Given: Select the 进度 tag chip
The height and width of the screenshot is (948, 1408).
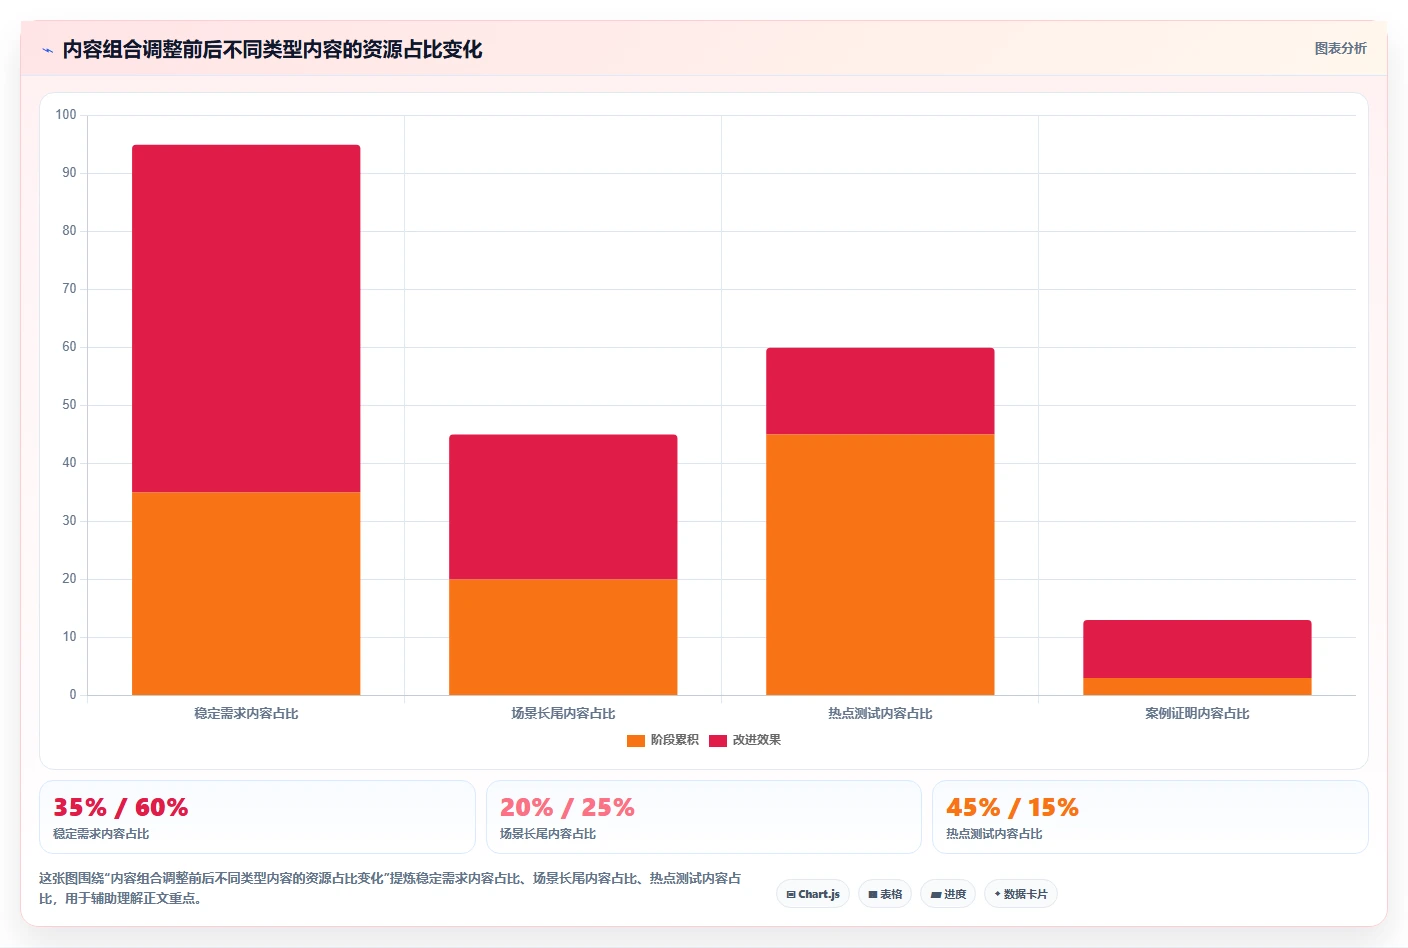Looking at the screenshot, I should click(948, 894).
